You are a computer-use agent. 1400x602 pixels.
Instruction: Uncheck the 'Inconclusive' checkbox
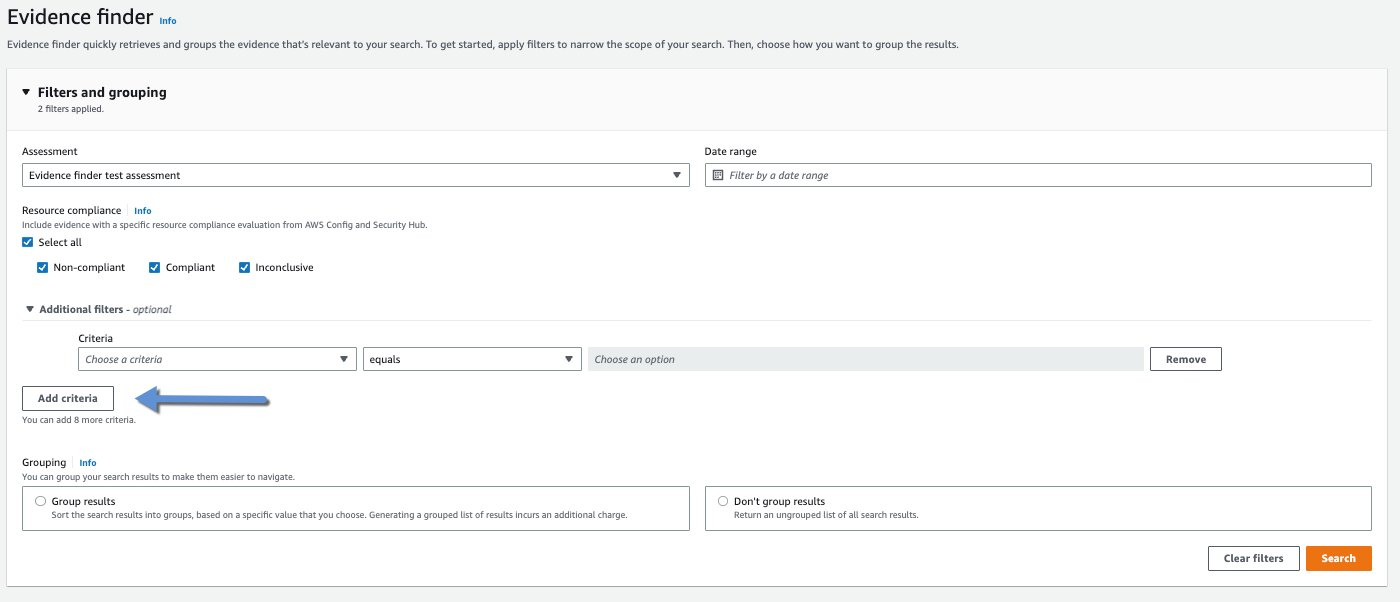[244, 267]
